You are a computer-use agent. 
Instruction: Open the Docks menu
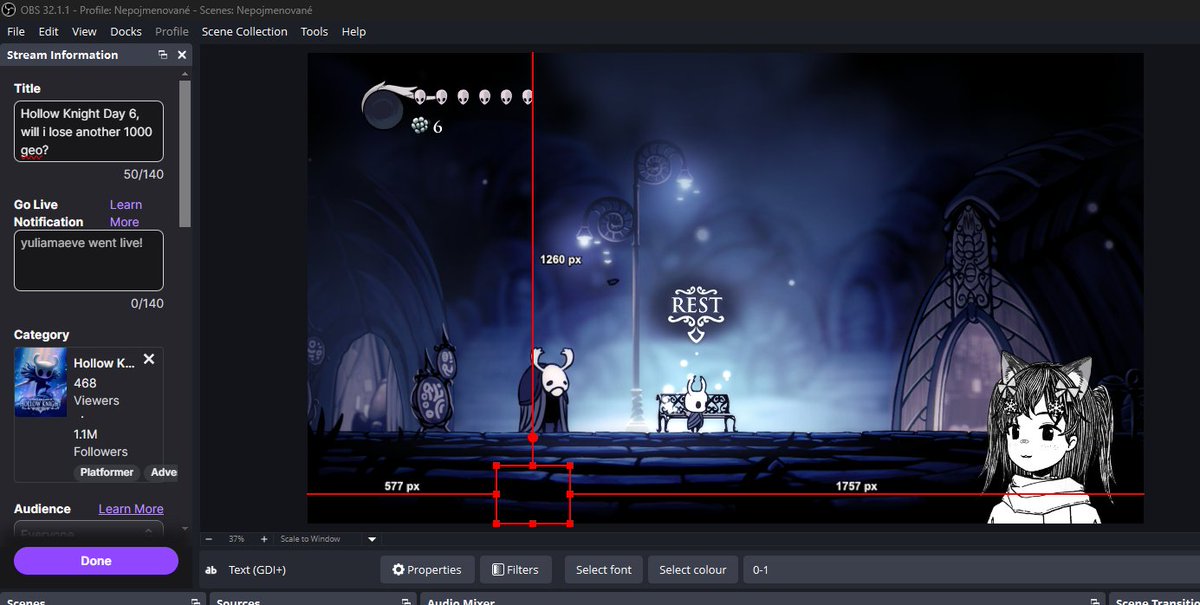(126, 32)
